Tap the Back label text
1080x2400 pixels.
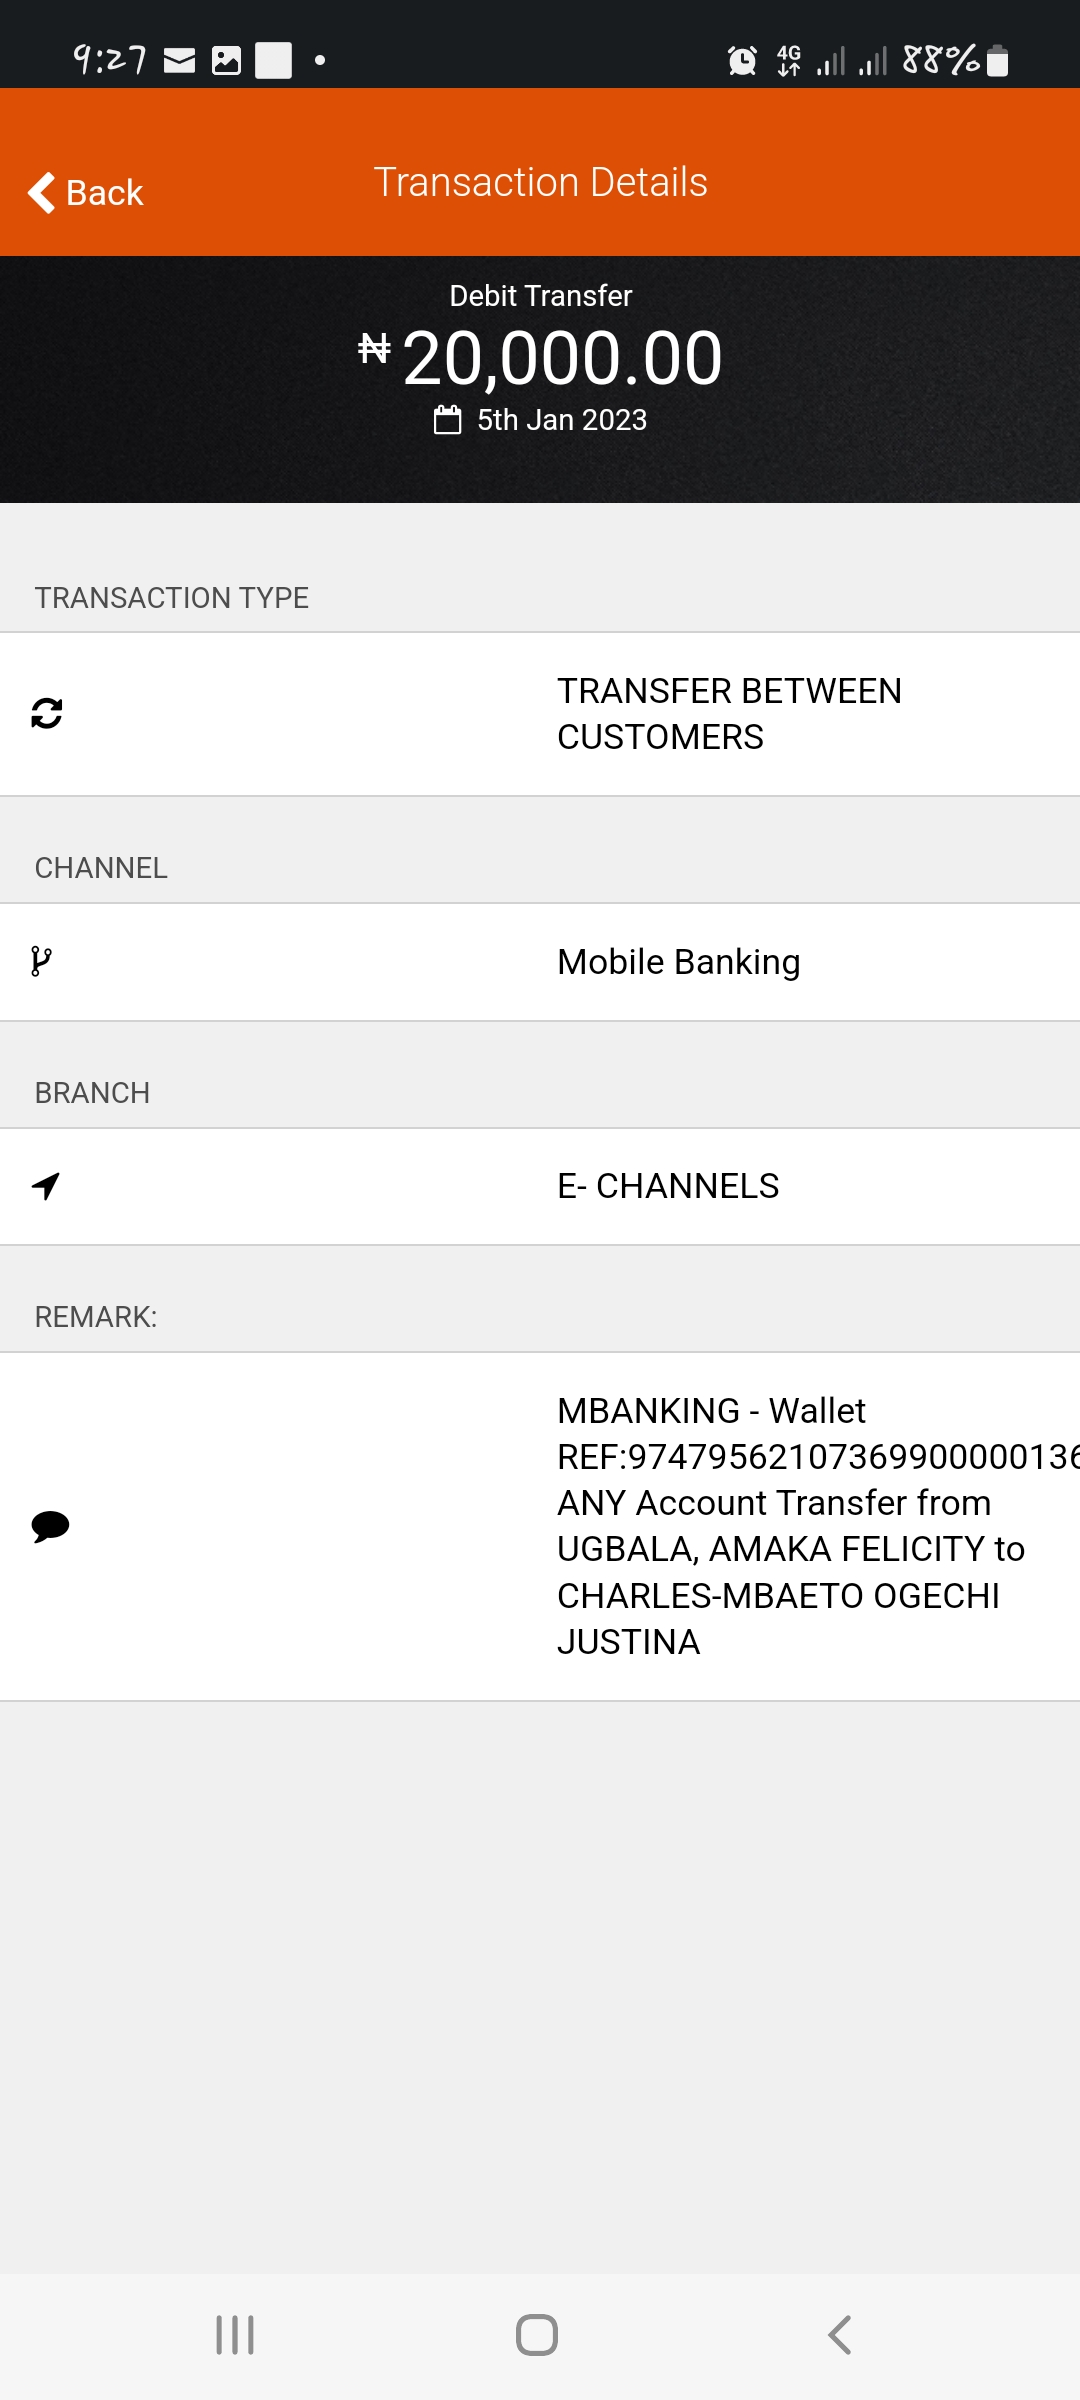[104, 193]
